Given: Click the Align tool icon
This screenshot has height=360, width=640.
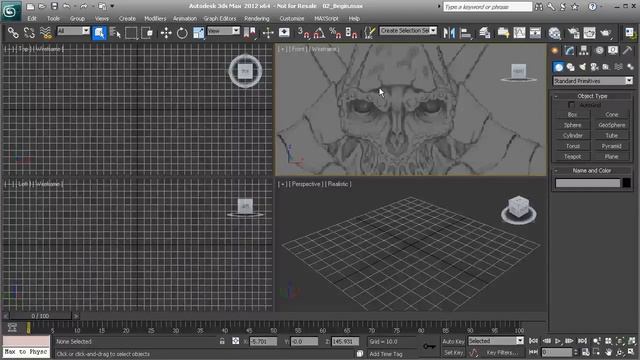Looking at the screenshot, I should click(465, 33).
